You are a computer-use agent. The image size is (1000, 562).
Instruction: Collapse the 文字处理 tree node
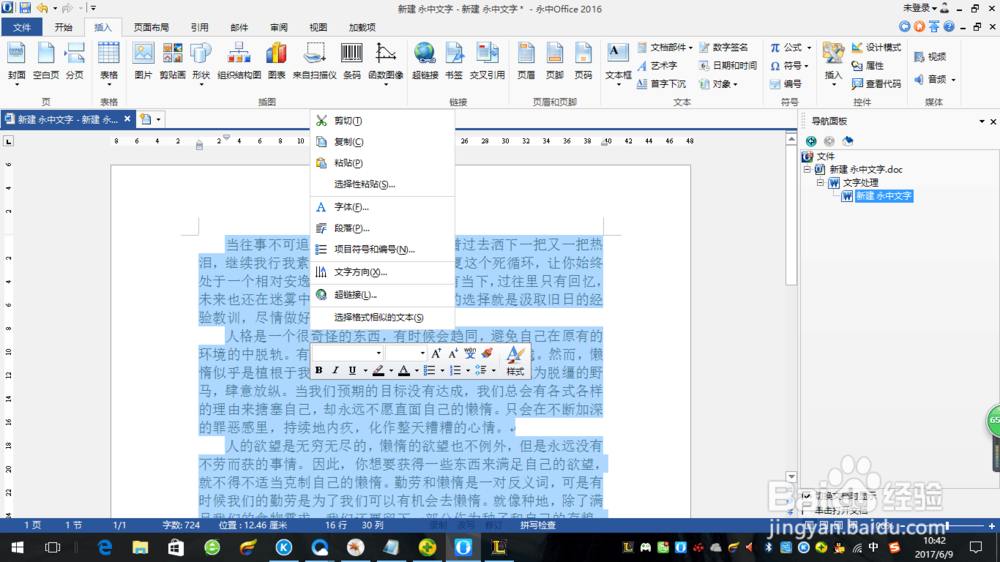point(821,183)
